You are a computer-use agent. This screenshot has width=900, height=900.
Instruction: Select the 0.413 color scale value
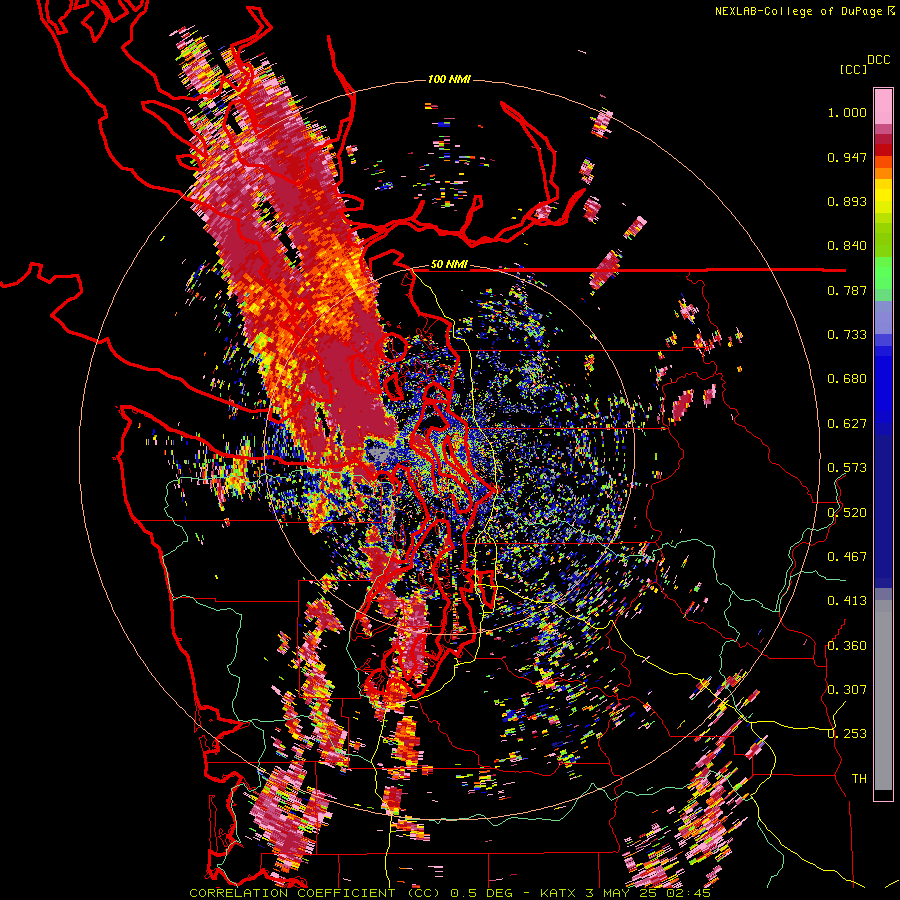pos(847,601)
